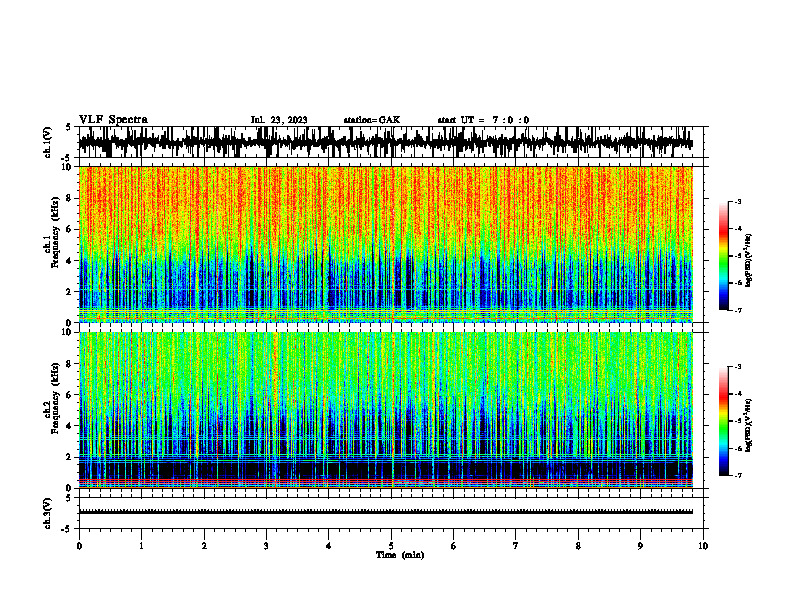Click the "ch.3(V)" axis label
The height and width of the screenshot is (612, 792).
tap(48, 513)
